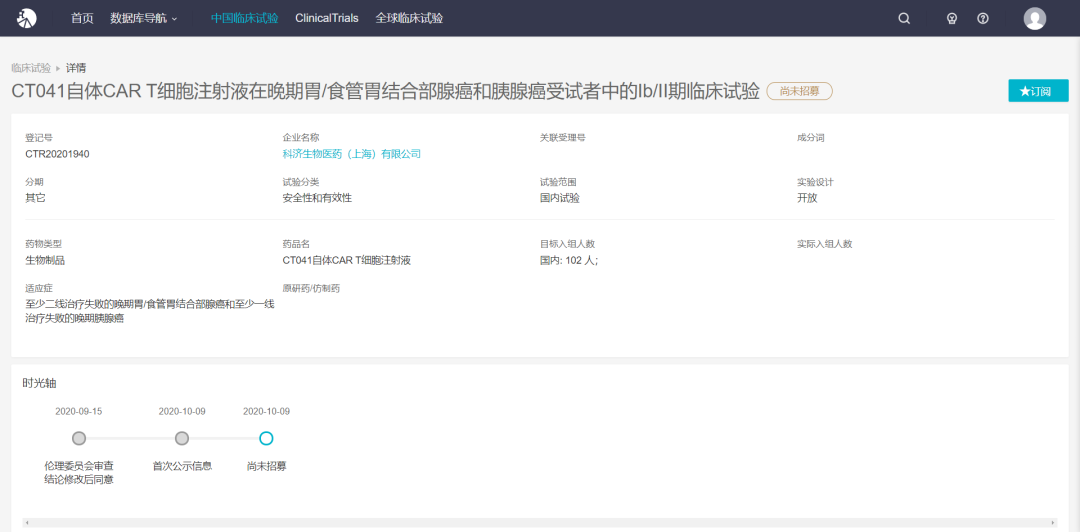The height and width of the screenshot is (532, 1080).
Task: Click the registration number CTR20201940
Action: coord(57,154)
